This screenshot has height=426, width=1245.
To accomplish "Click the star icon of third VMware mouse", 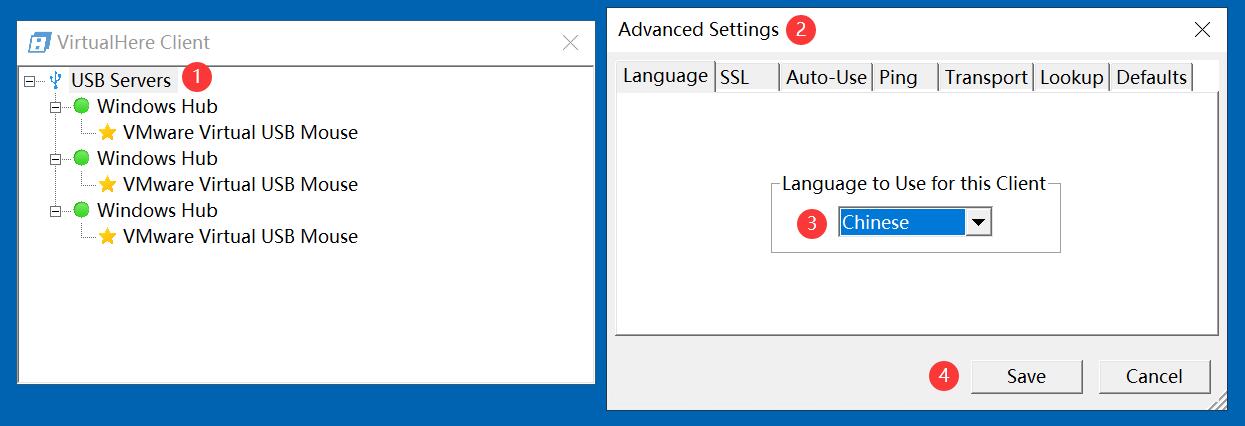I will [x=107, y=236].
